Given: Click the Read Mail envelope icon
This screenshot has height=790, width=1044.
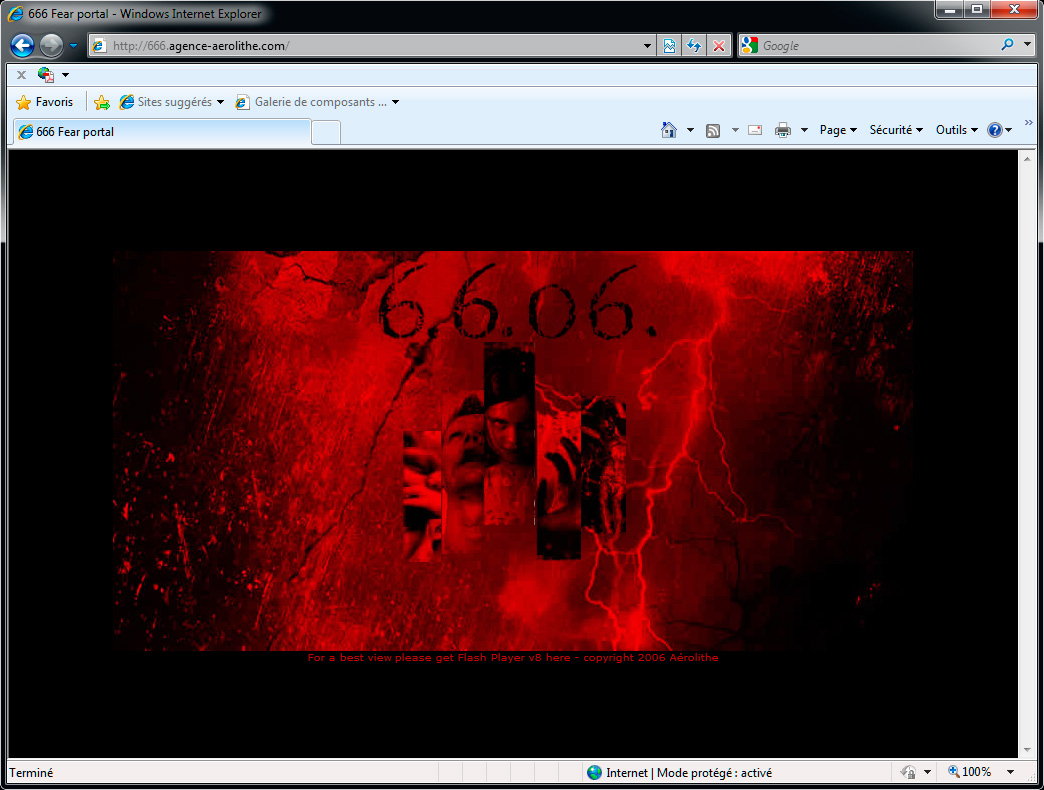Looking at the screenshot, I should 755,130.
